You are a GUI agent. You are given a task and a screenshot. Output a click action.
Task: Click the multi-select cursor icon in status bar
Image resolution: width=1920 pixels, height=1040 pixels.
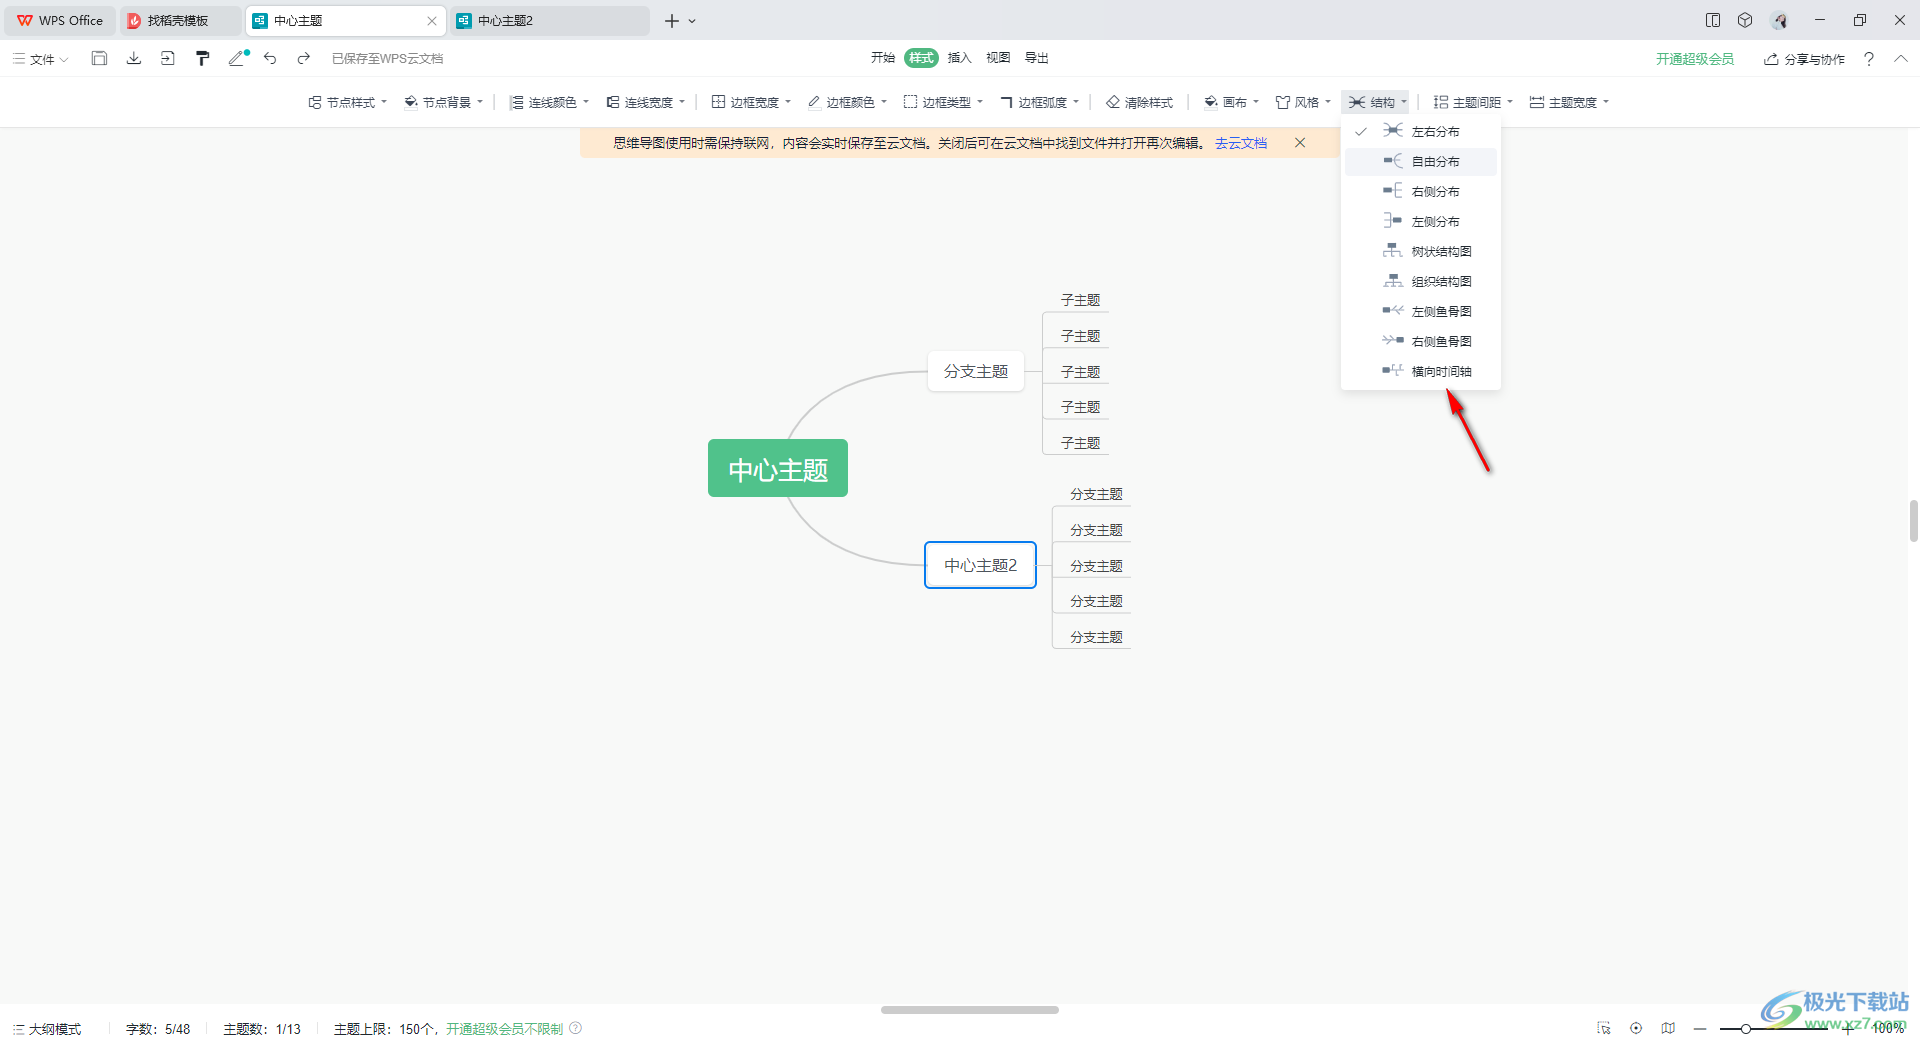pyautogui.click(x=1604, y=1028)
